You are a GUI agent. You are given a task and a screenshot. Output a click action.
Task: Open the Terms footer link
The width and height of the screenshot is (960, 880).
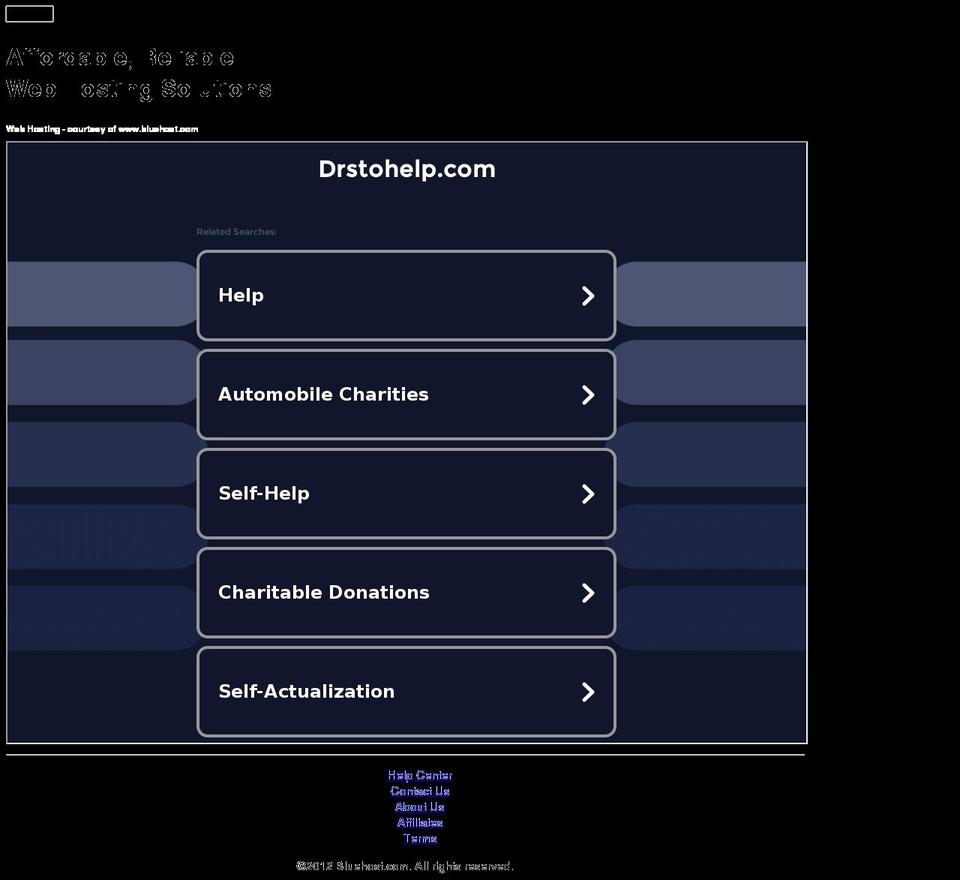pos(420,839)
